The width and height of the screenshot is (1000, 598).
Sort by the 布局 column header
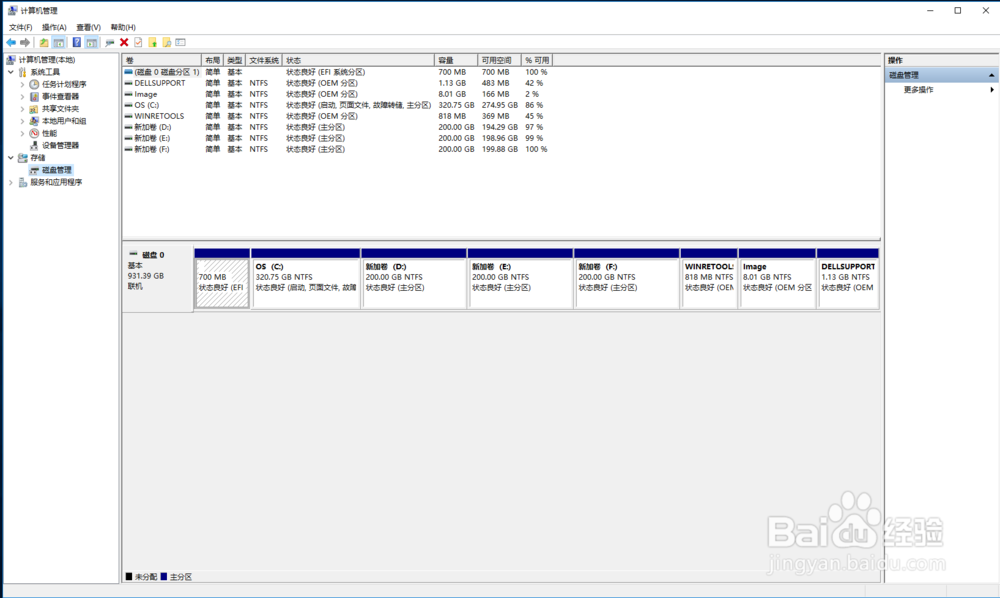tap(212, 60)
